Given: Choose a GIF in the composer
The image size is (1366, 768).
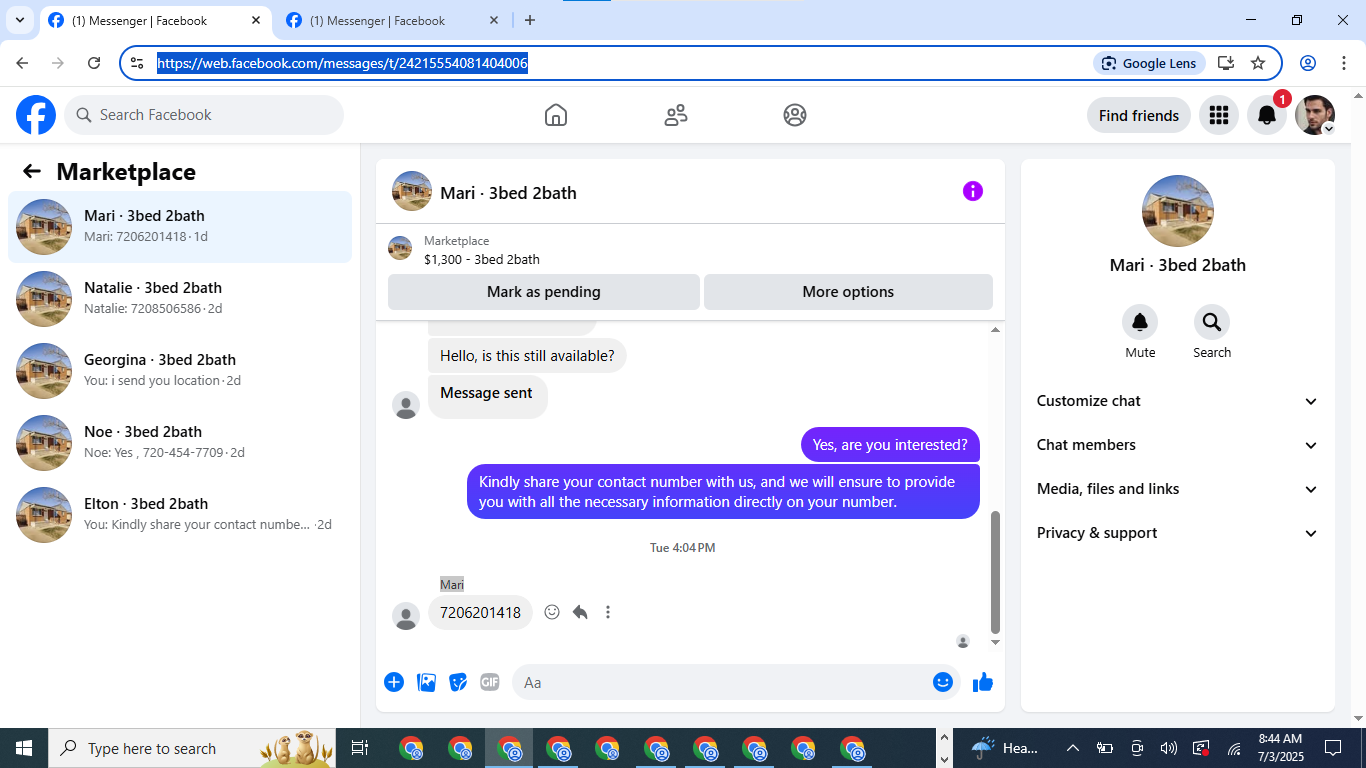Looking at the screenshot, I should click(489, 682).
